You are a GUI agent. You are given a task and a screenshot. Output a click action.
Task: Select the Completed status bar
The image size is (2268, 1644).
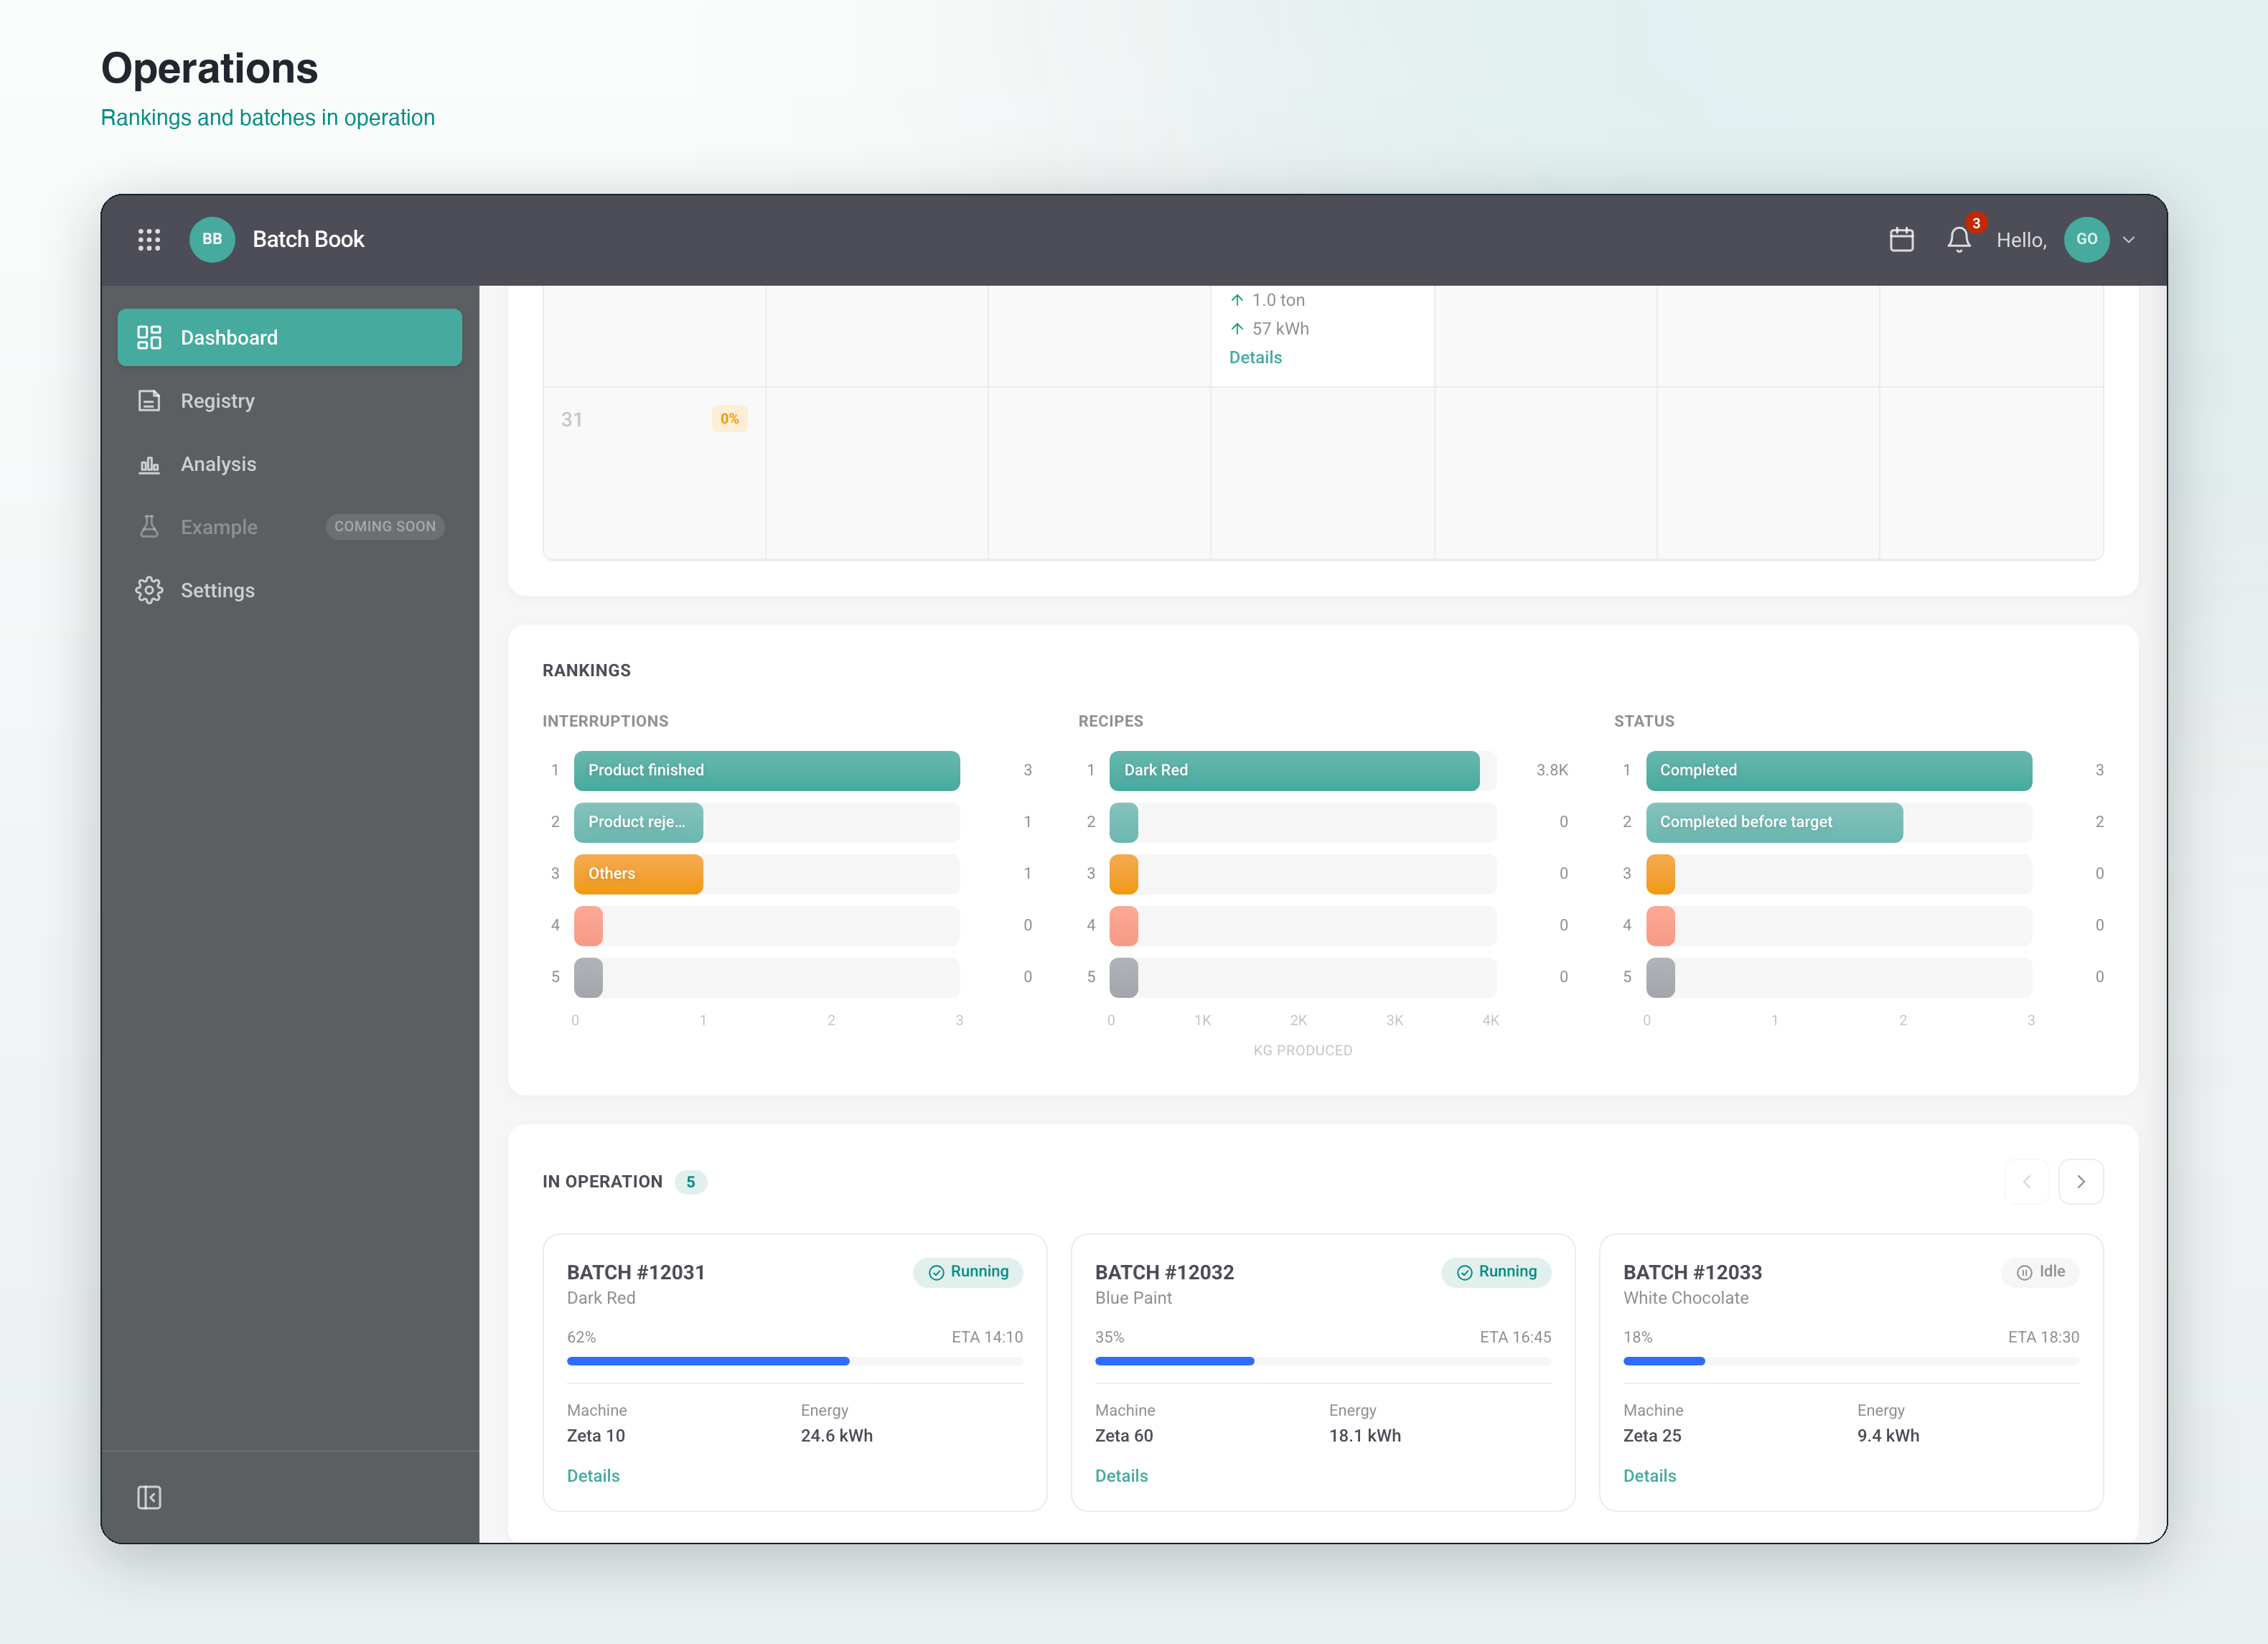(x=1839, y=770)
